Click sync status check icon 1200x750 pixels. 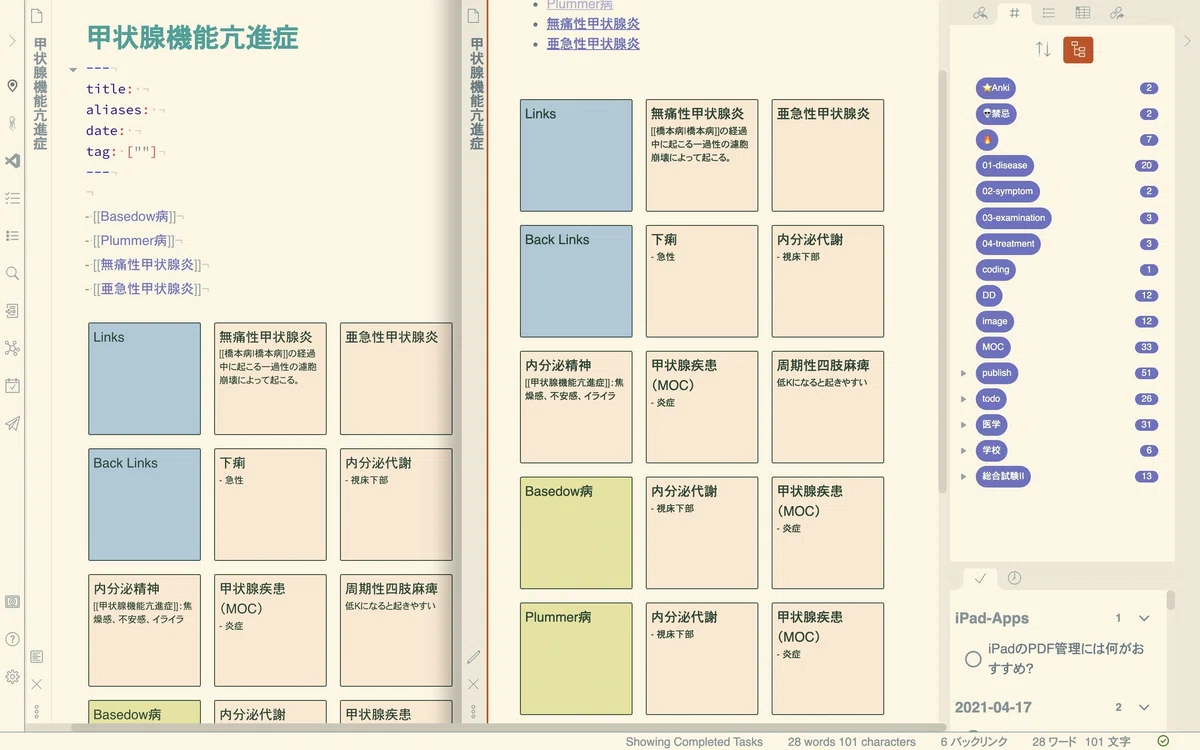(x=1163, y=741)
